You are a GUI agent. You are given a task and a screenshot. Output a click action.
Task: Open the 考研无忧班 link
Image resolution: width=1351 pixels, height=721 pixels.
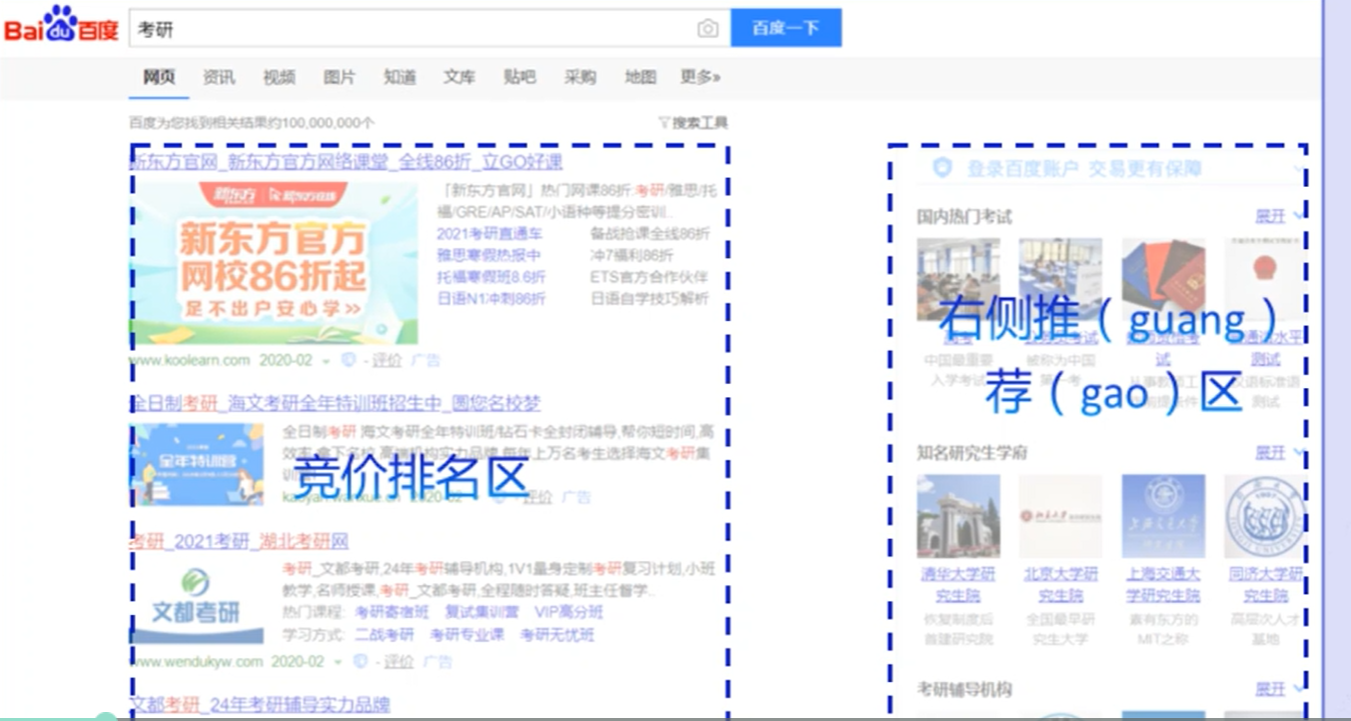pos(557,635)
